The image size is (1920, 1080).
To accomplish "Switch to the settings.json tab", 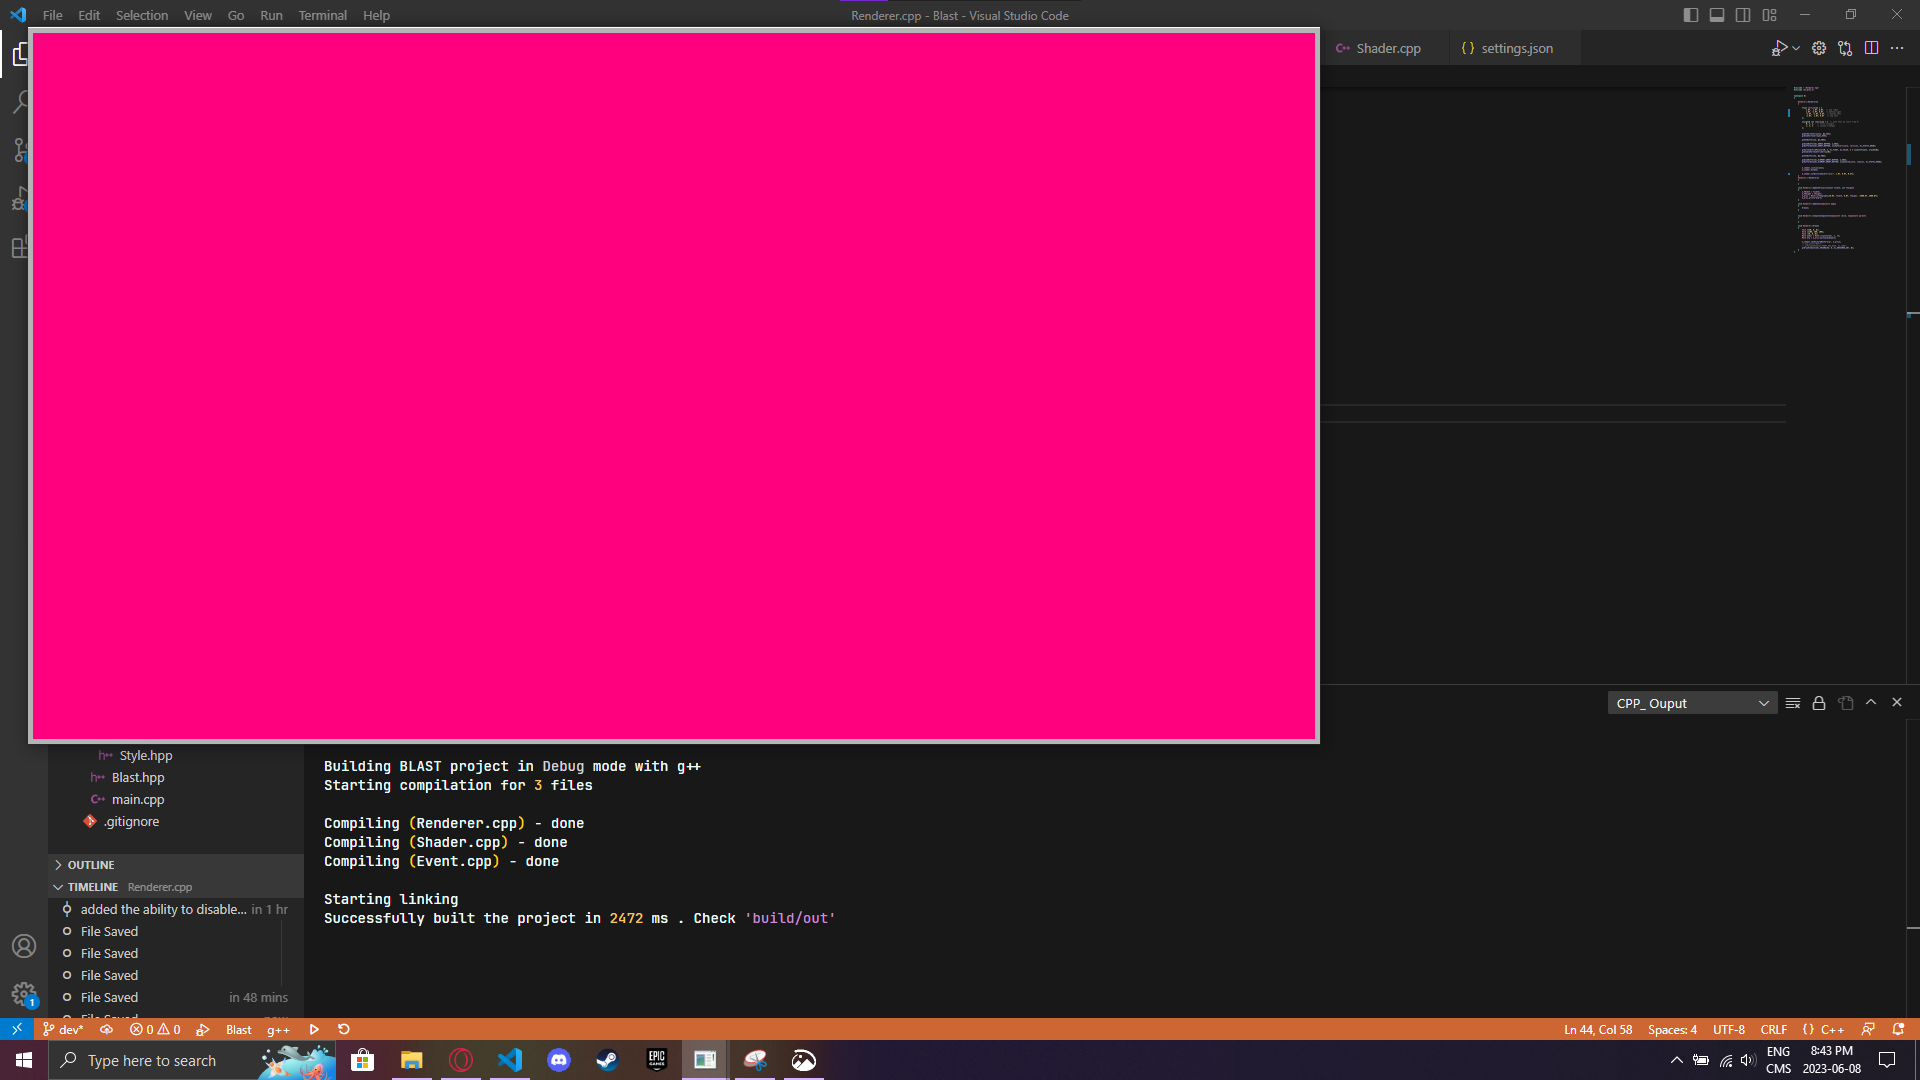I will 1514,48.
